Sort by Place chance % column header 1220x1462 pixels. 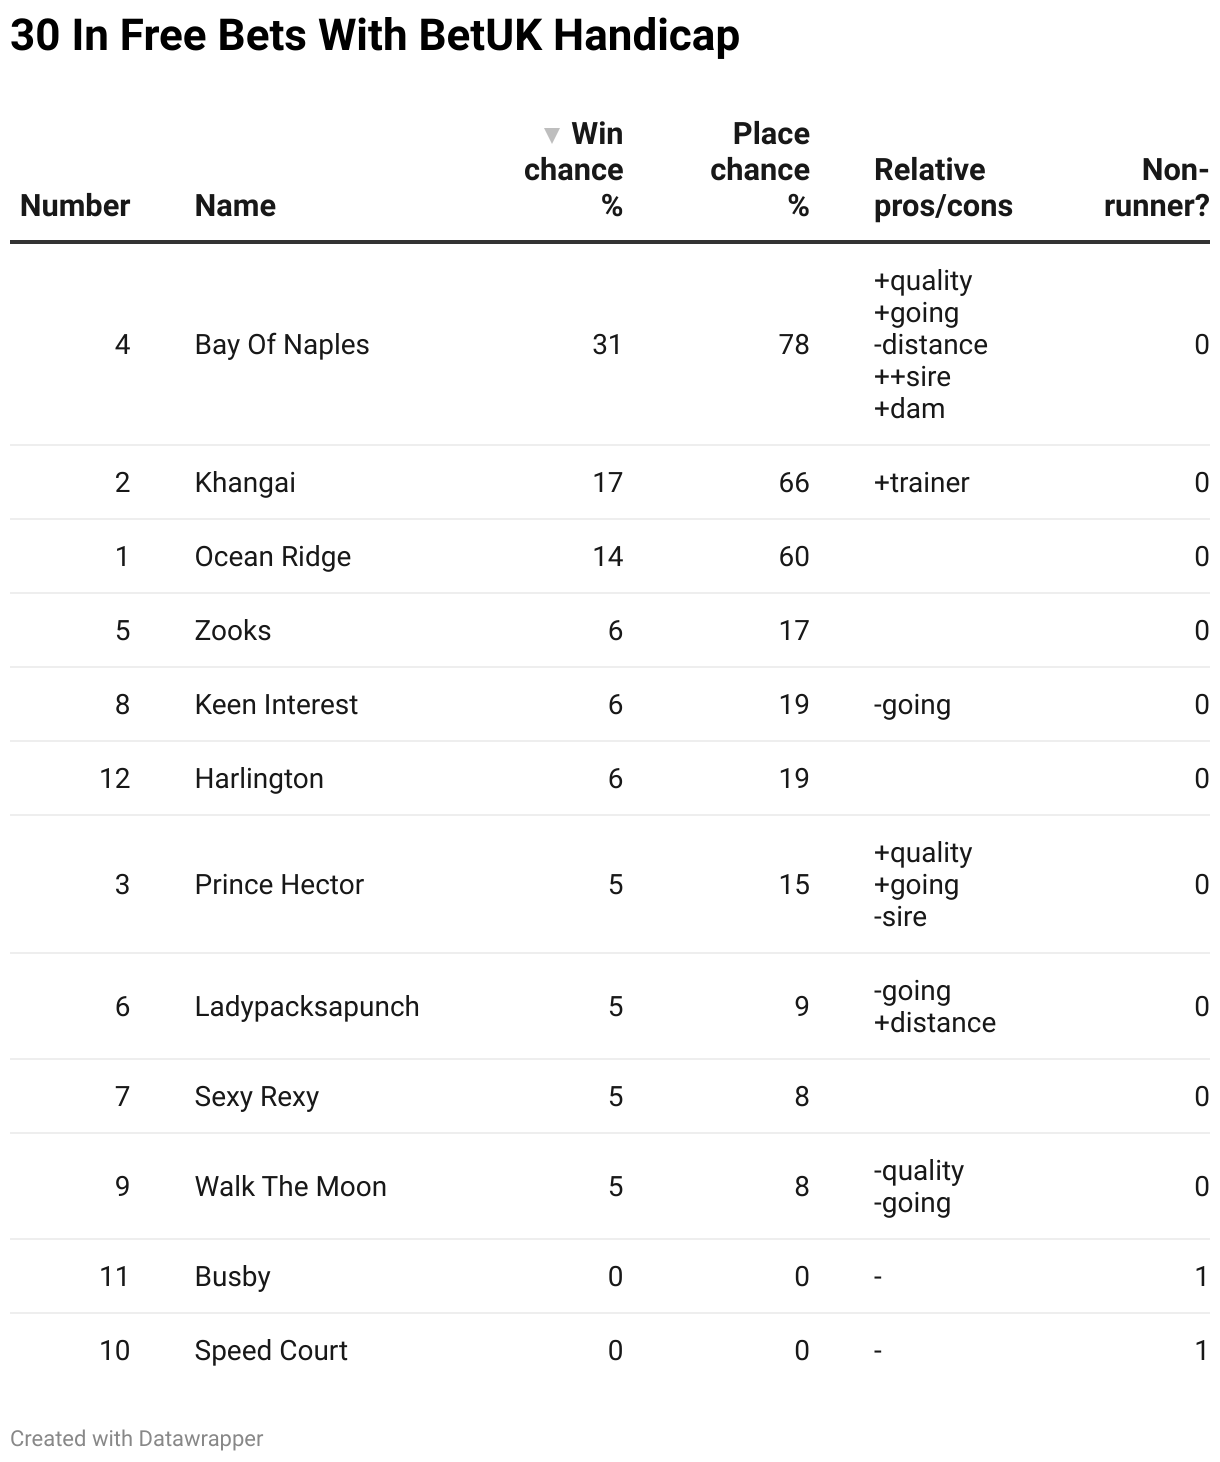click(x=760, y=170)
